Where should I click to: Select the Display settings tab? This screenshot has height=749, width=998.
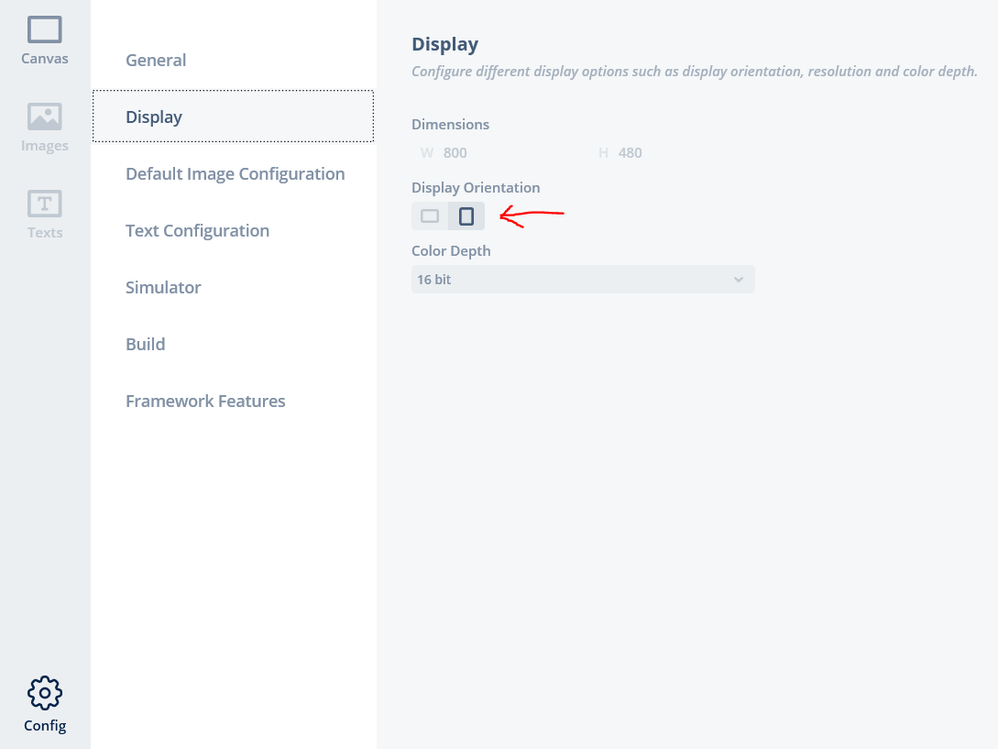[x=234, y=116]
